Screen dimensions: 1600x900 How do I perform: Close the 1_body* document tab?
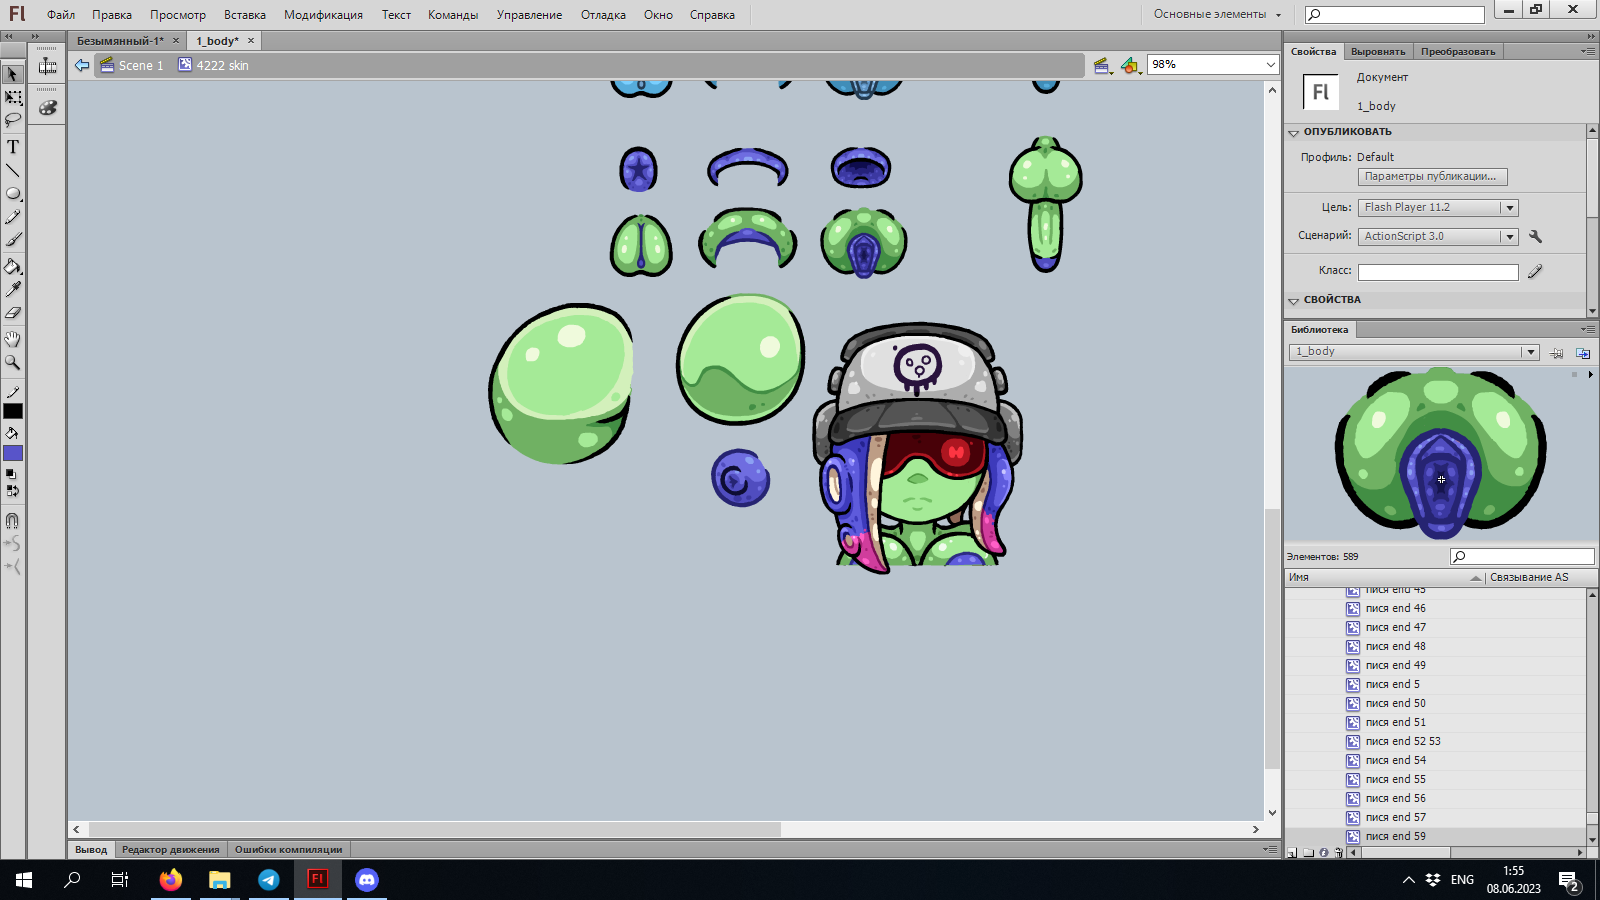coord(251,41)
